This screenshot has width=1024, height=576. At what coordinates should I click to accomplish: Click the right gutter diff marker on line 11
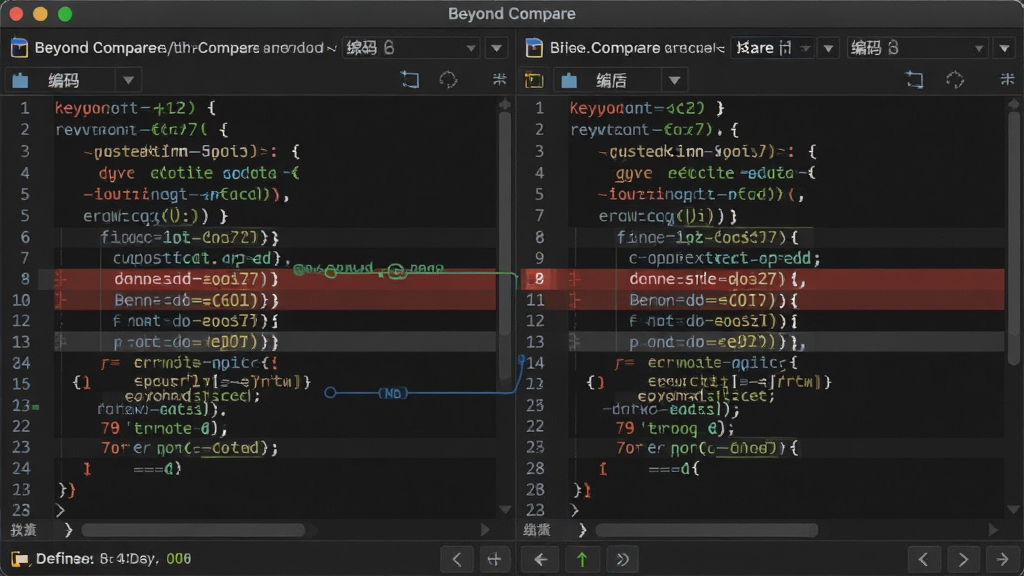click(x=575, y=300)
